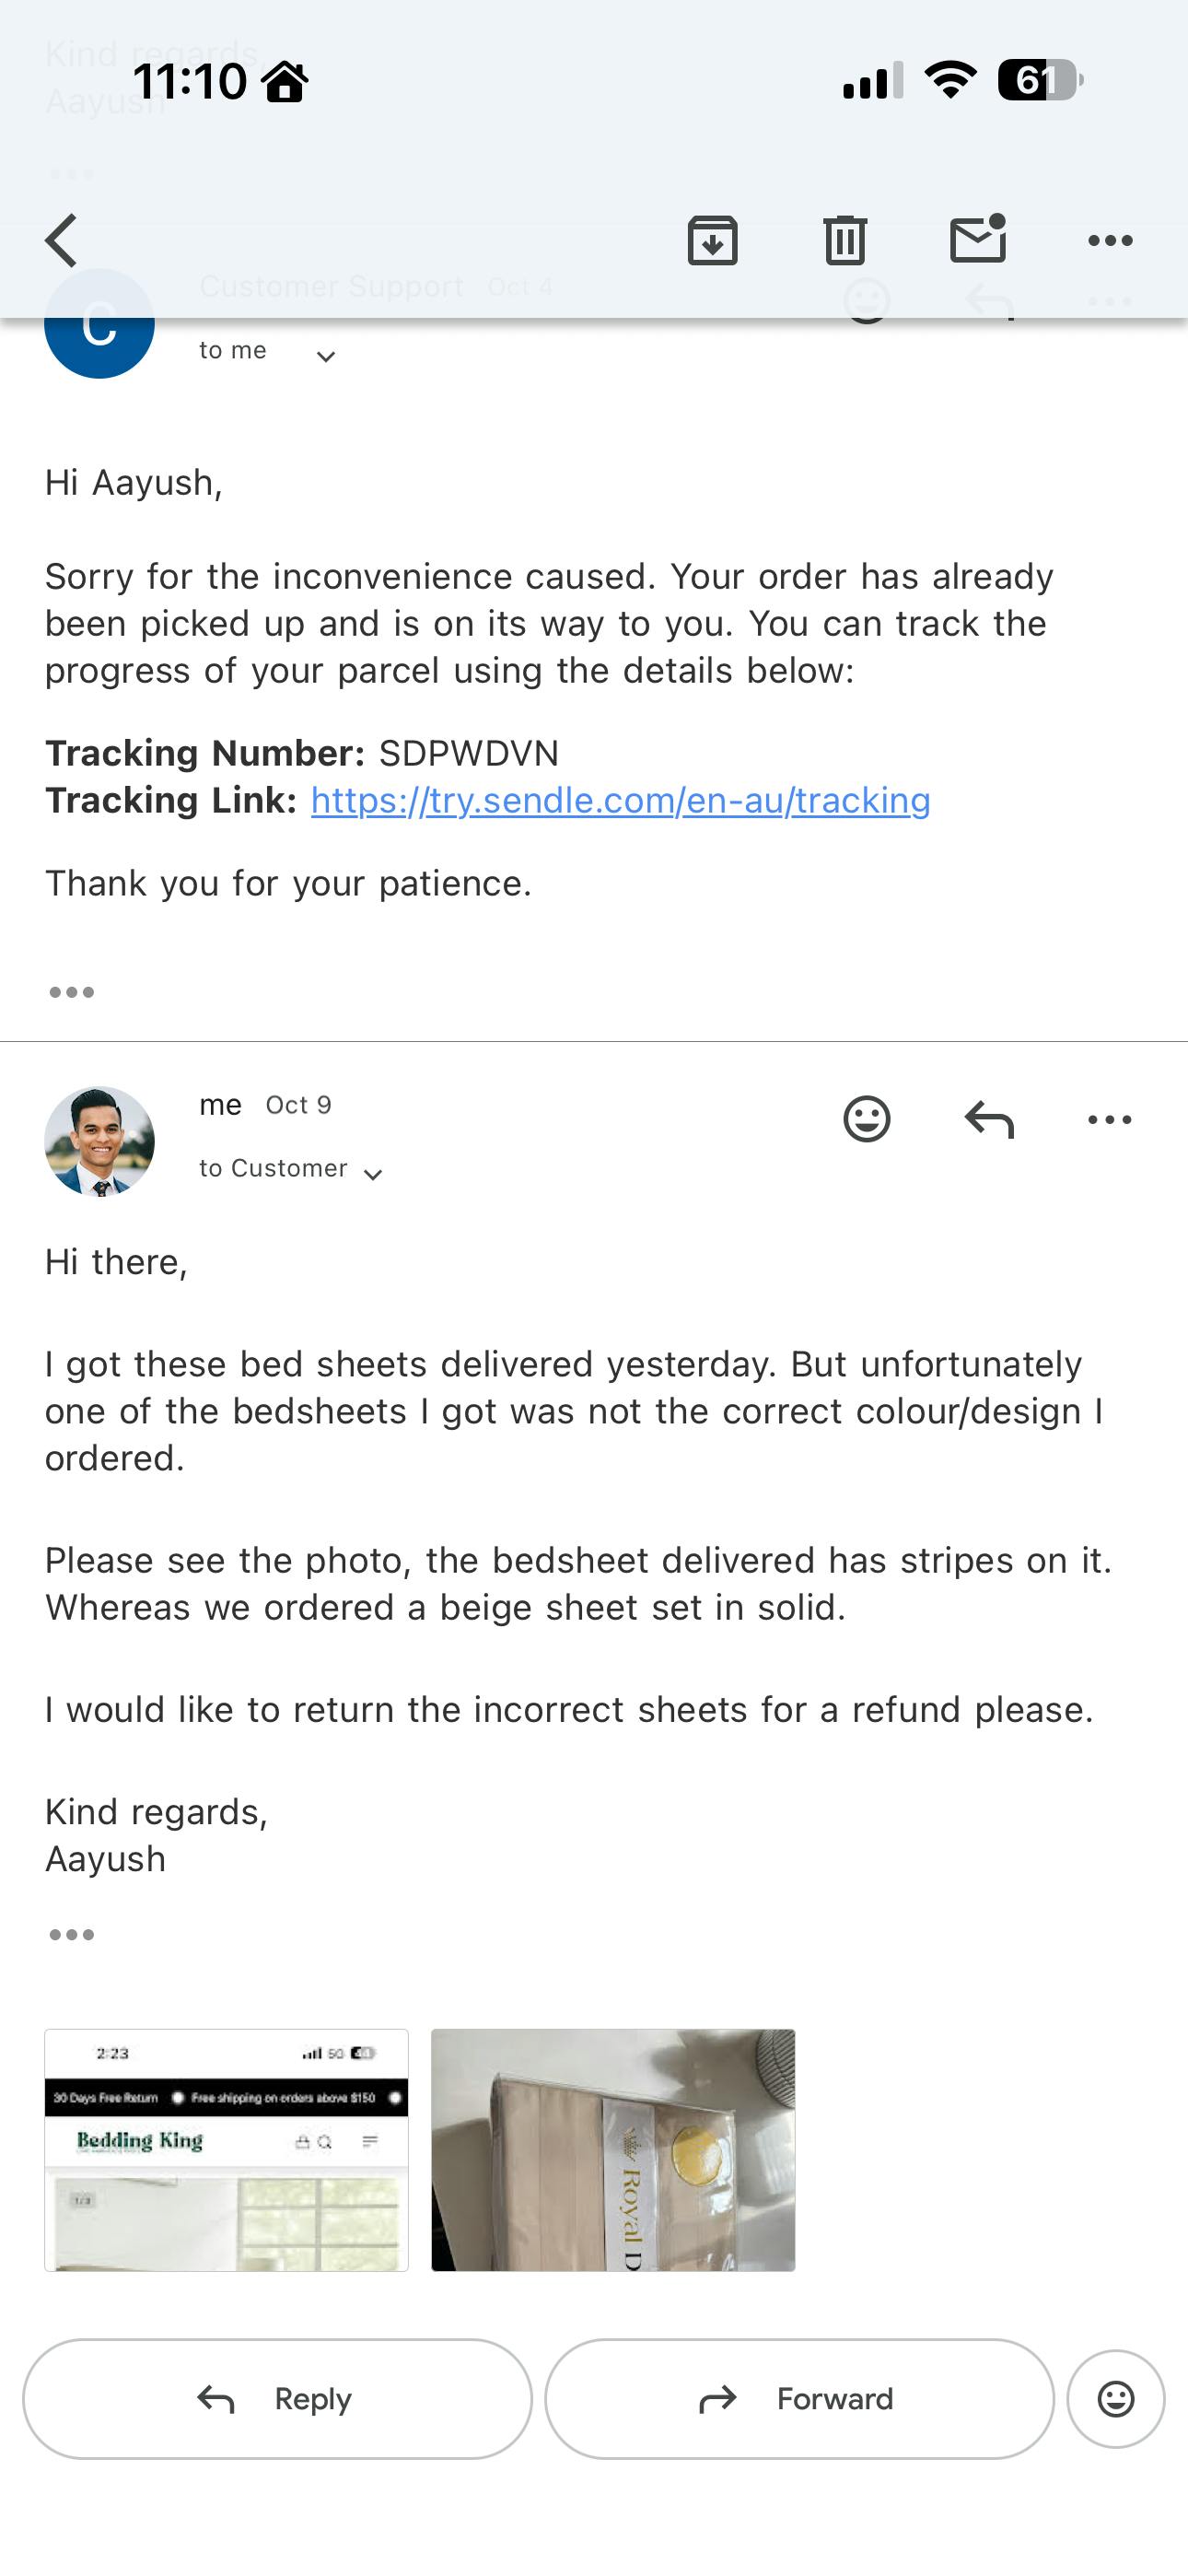Viewport: 1188px width, 2576px height.
Task: Open the Sendle tracking link
Action: [x=620, y=801]
